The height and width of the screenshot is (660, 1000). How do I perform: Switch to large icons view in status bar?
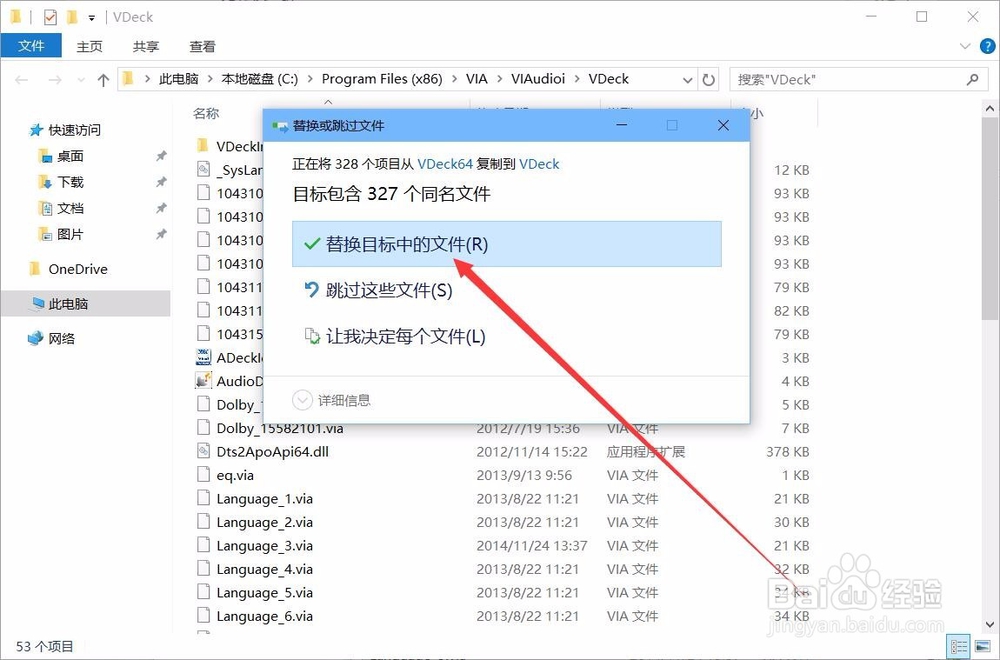(983, 647)
